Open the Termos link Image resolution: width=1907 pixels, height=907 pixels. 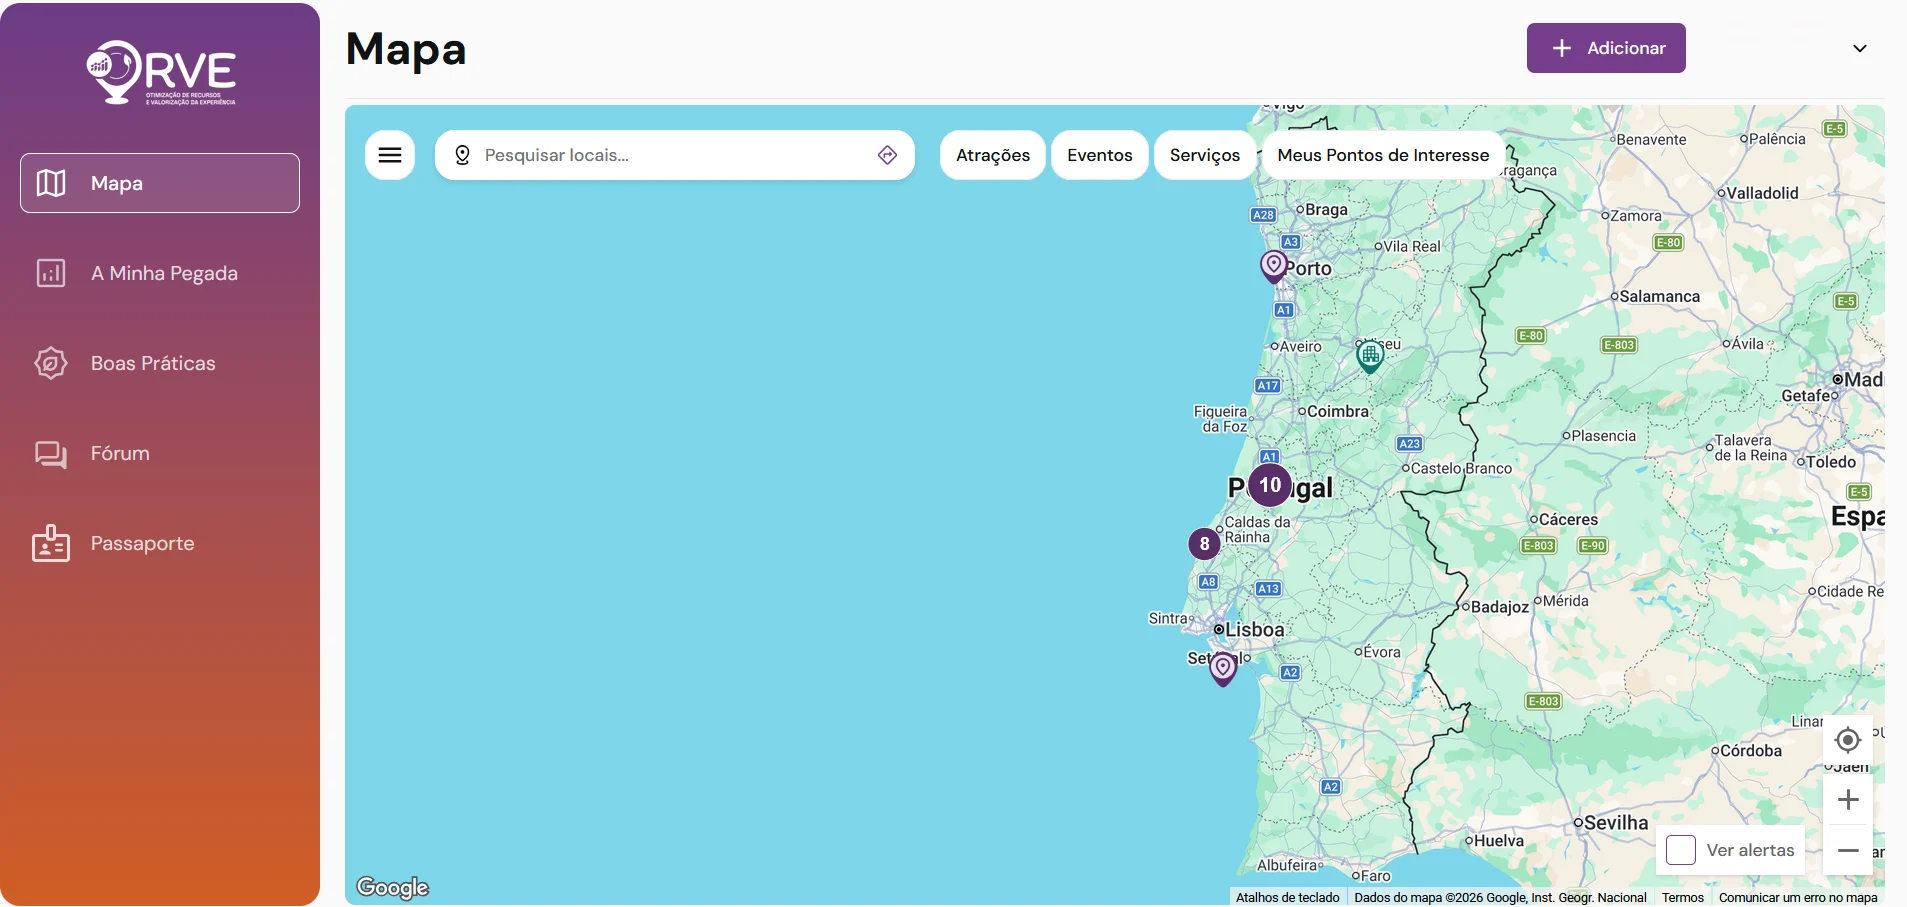pyautogui.click(x=1683, y=897)
